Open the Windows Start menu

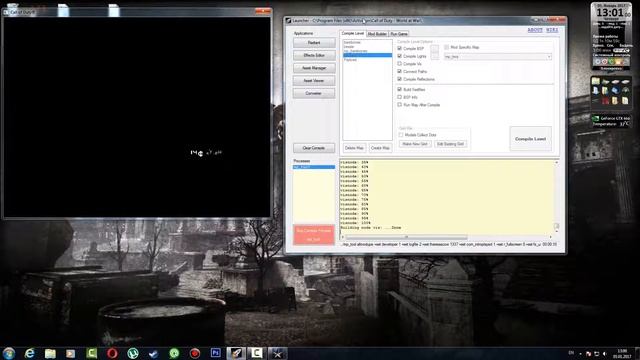pyautogui.click(x=9, y=353)
